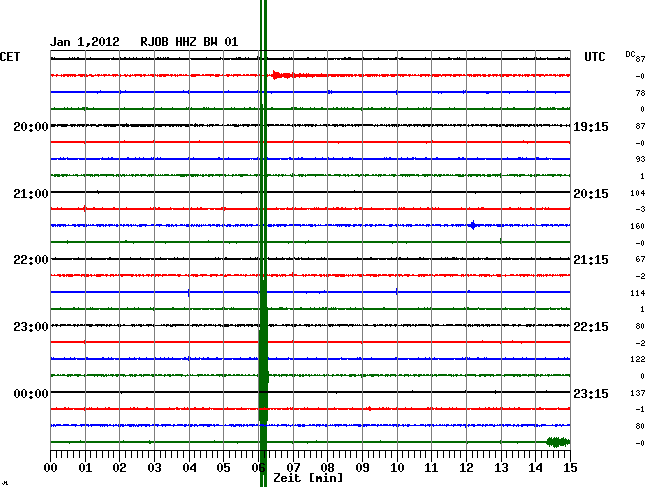Click the date label "Jan 1,2012"

(x=85, y=42)
